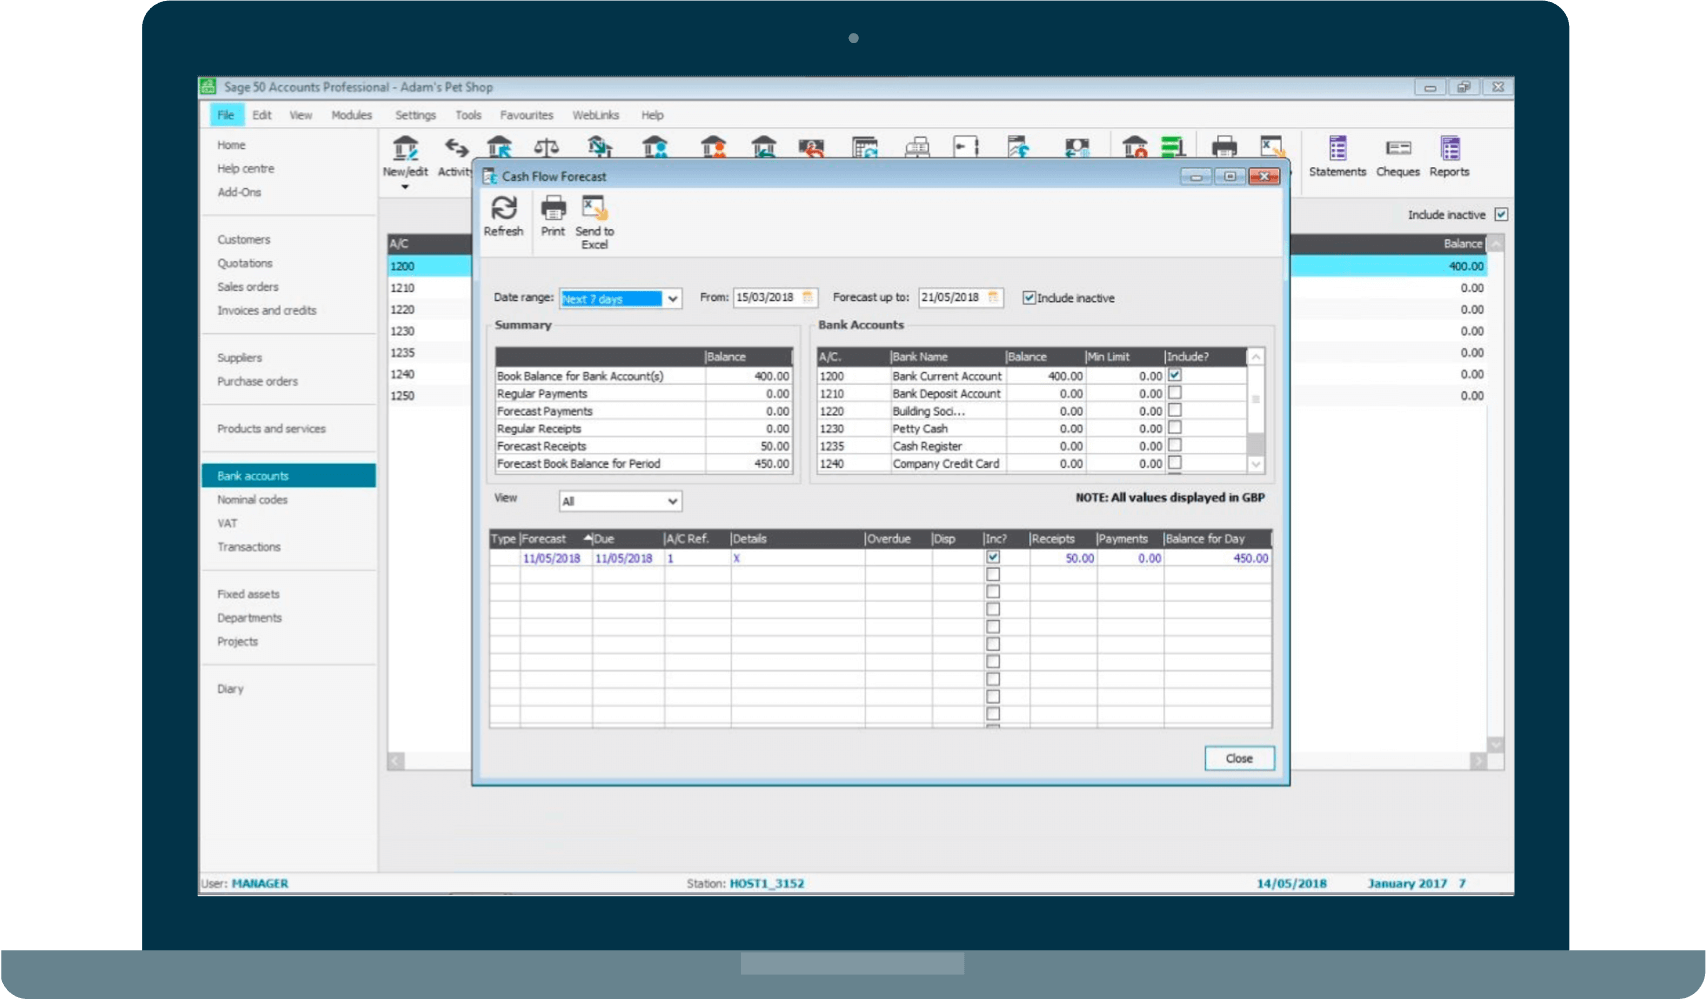Expand the arrow below New/edit
Viewport: 1706px width, 1002px height.
click(x=405, y=187)
